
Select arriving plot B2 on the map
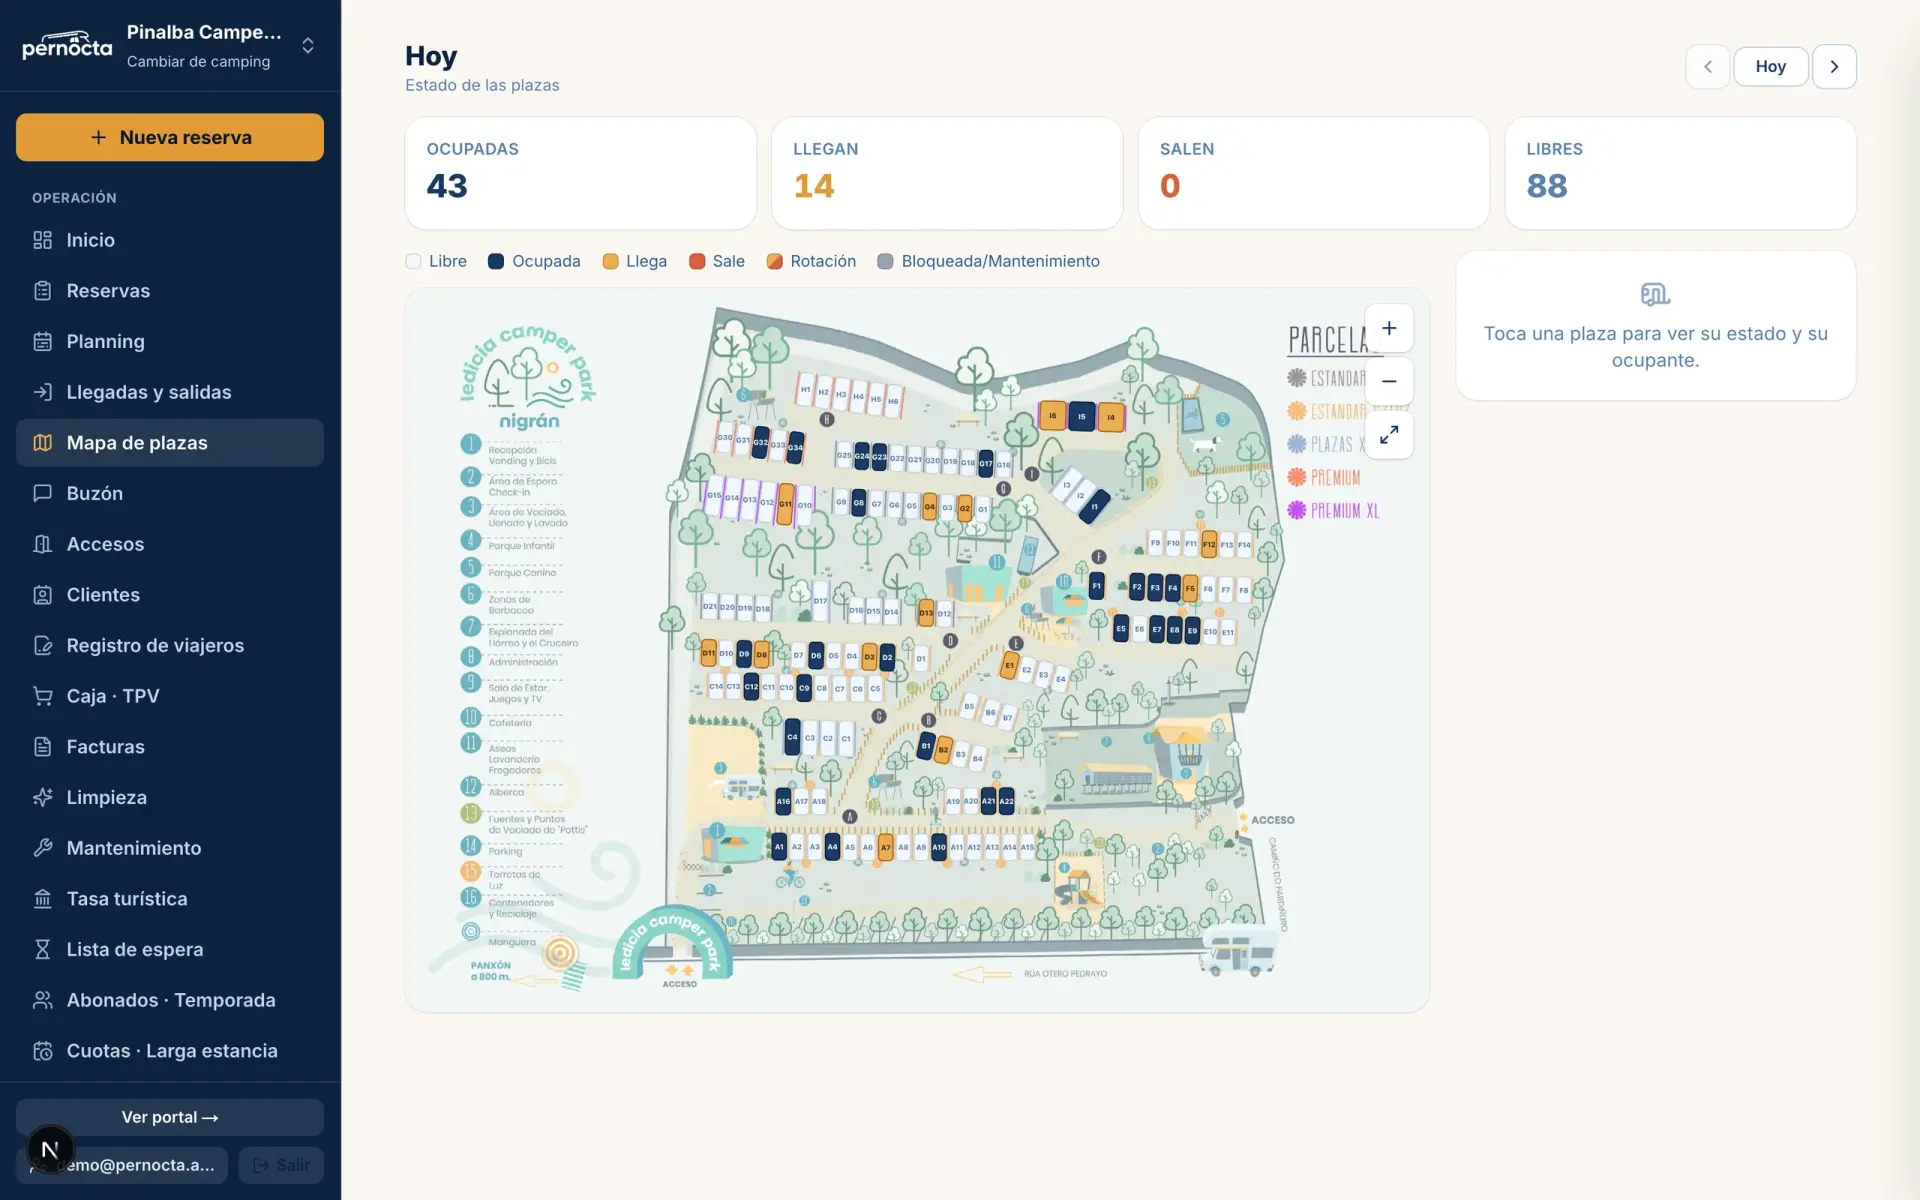point(943,749)
